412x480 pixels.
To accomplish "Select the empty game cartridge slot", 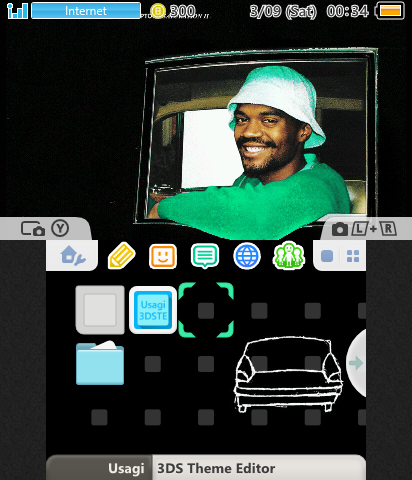I will click(100, 310).
